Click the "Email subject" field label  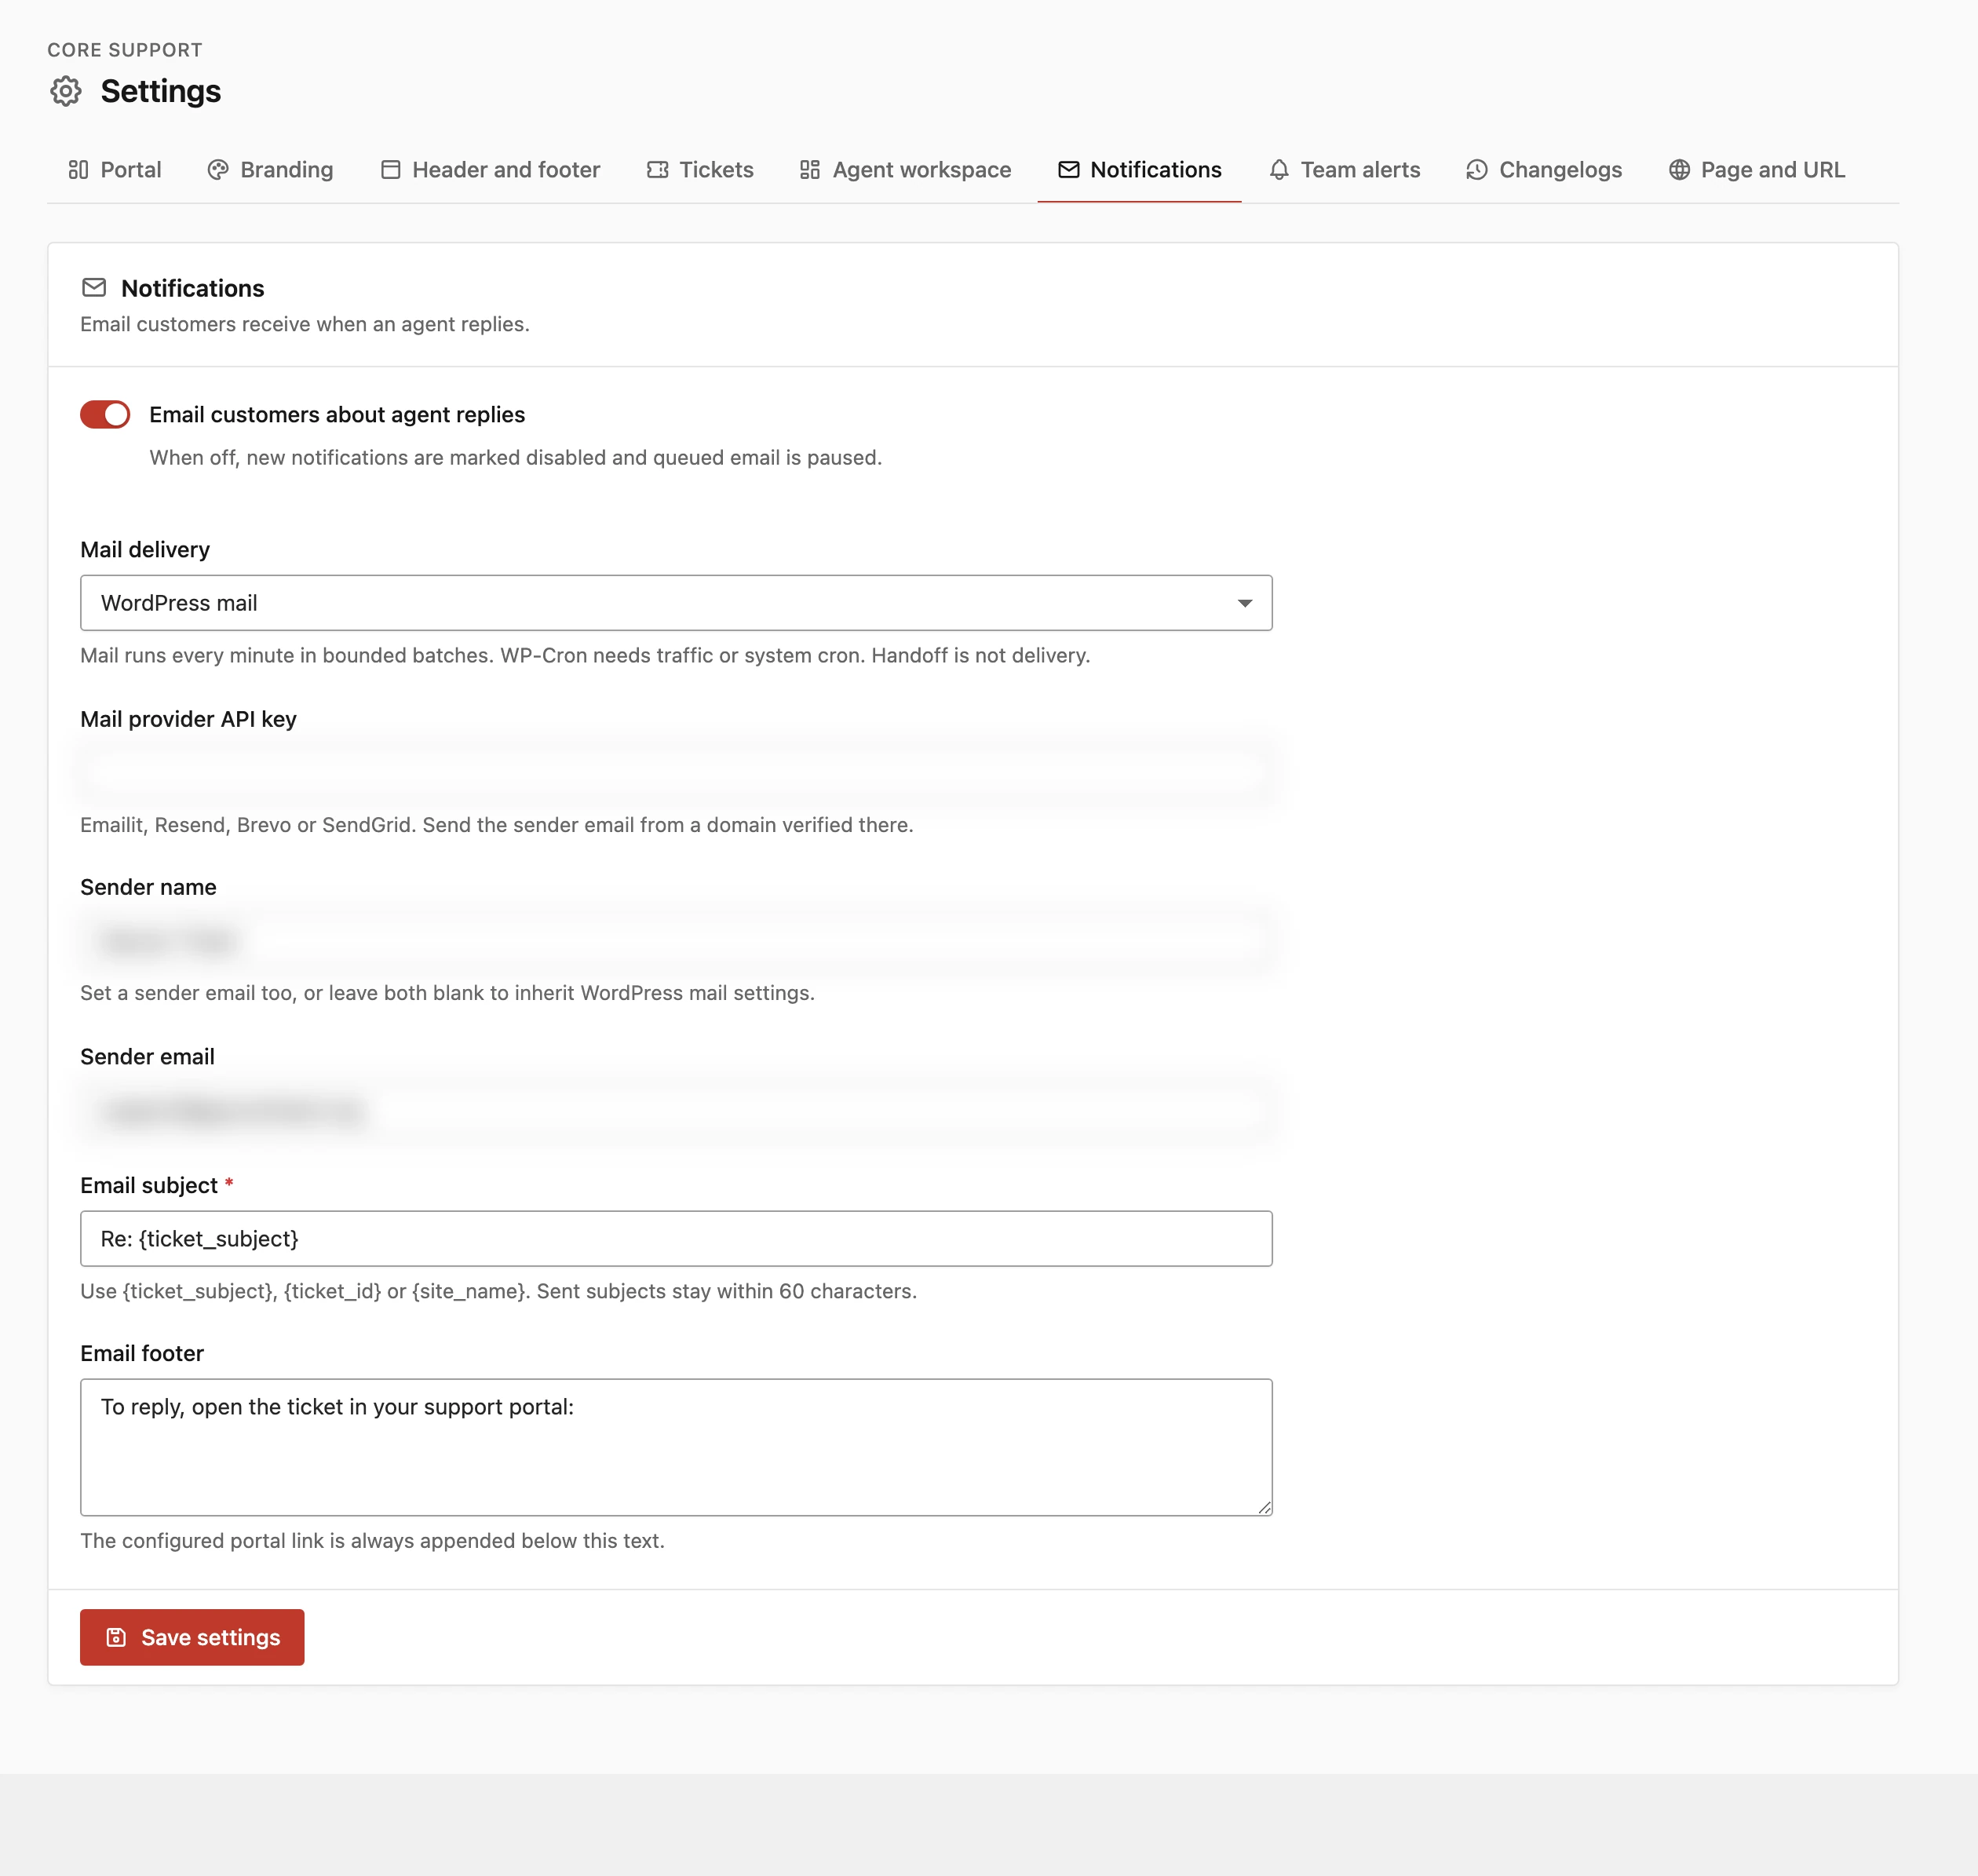click(149, 1186)
